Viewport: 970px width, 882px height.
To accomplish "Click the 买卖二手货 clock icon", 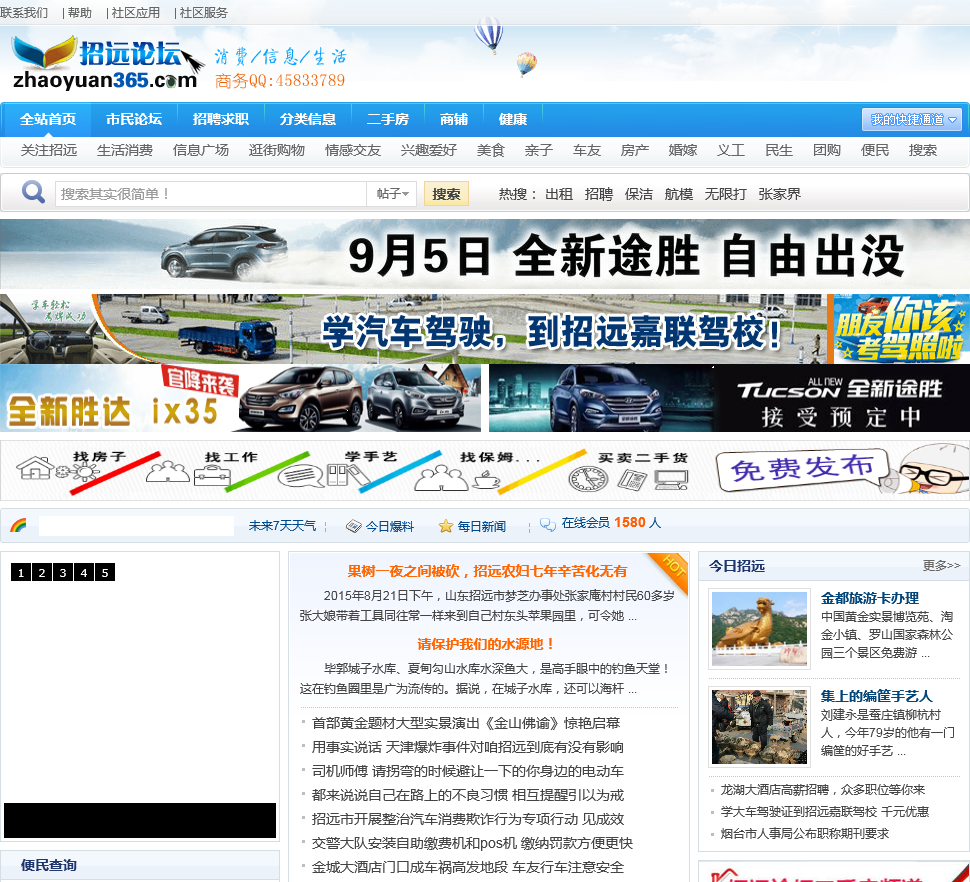I will point(588,479).
